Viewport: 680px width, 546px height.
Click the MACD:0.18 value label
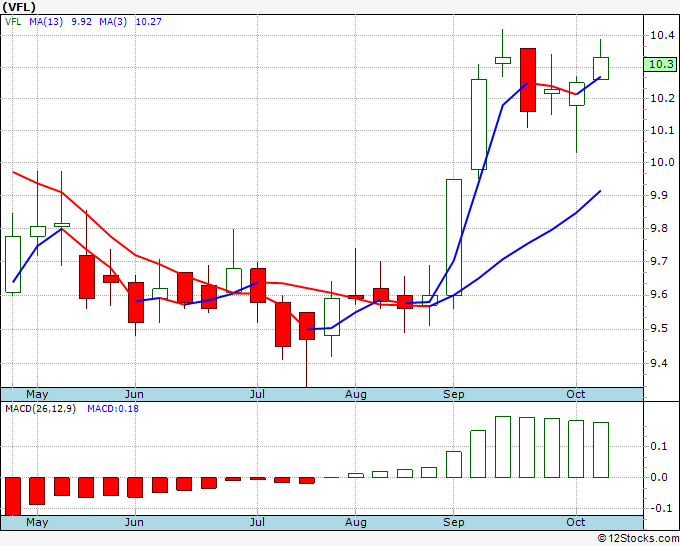(113, 409)
